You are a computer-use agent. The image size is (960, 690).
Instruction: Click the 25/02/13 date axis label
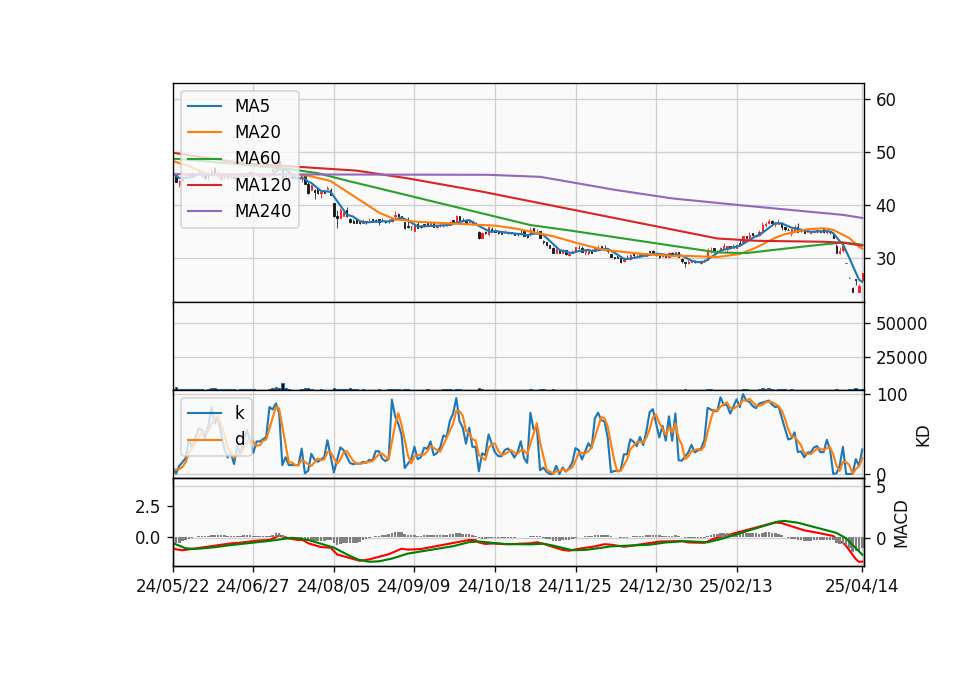[x=736, y=586]
